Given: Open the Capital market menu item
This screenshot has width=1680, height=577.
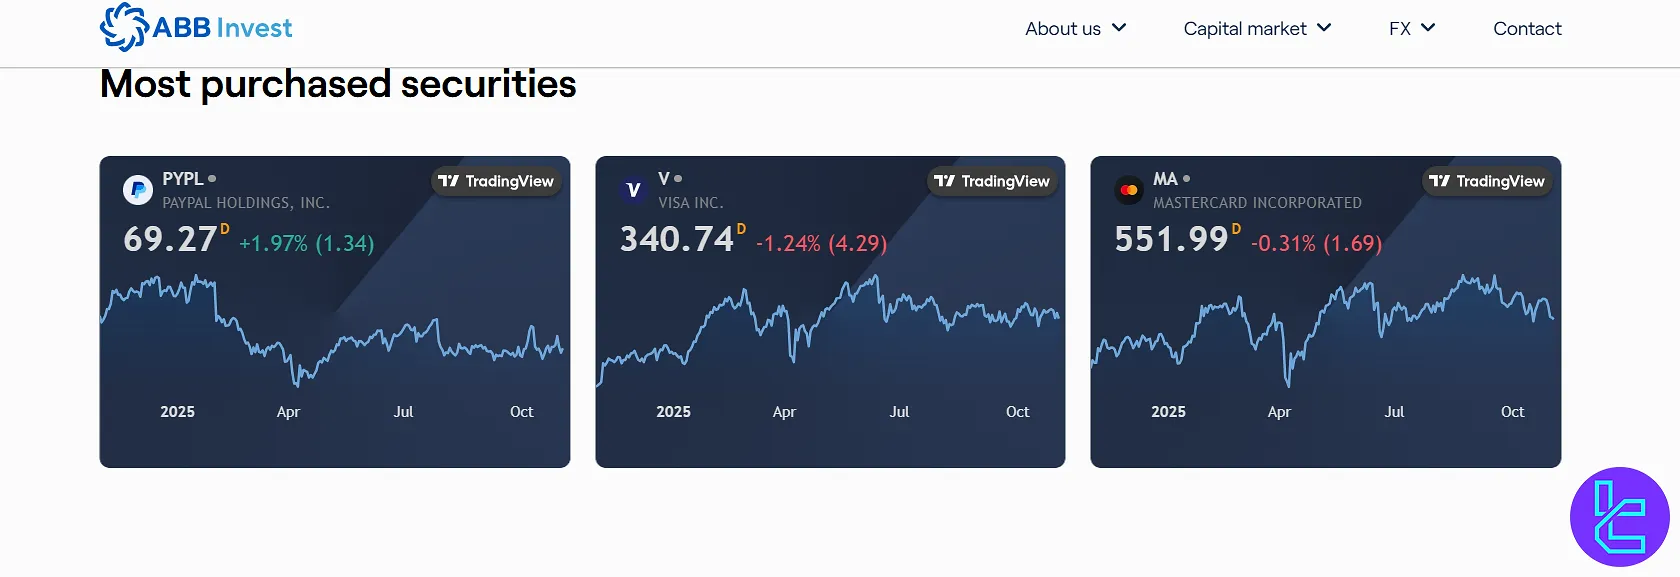Looking at the screenshot, I should coord(1244,28).
